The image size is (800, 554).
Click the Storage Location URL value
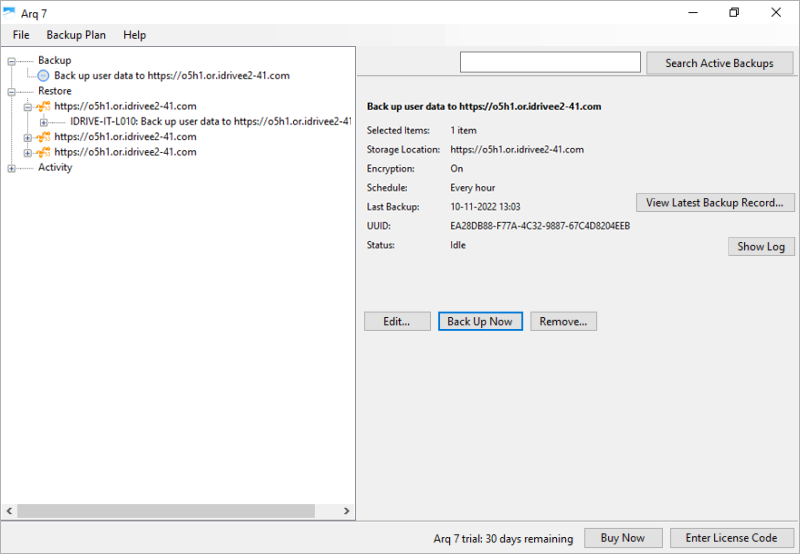(x=517, y=149)
